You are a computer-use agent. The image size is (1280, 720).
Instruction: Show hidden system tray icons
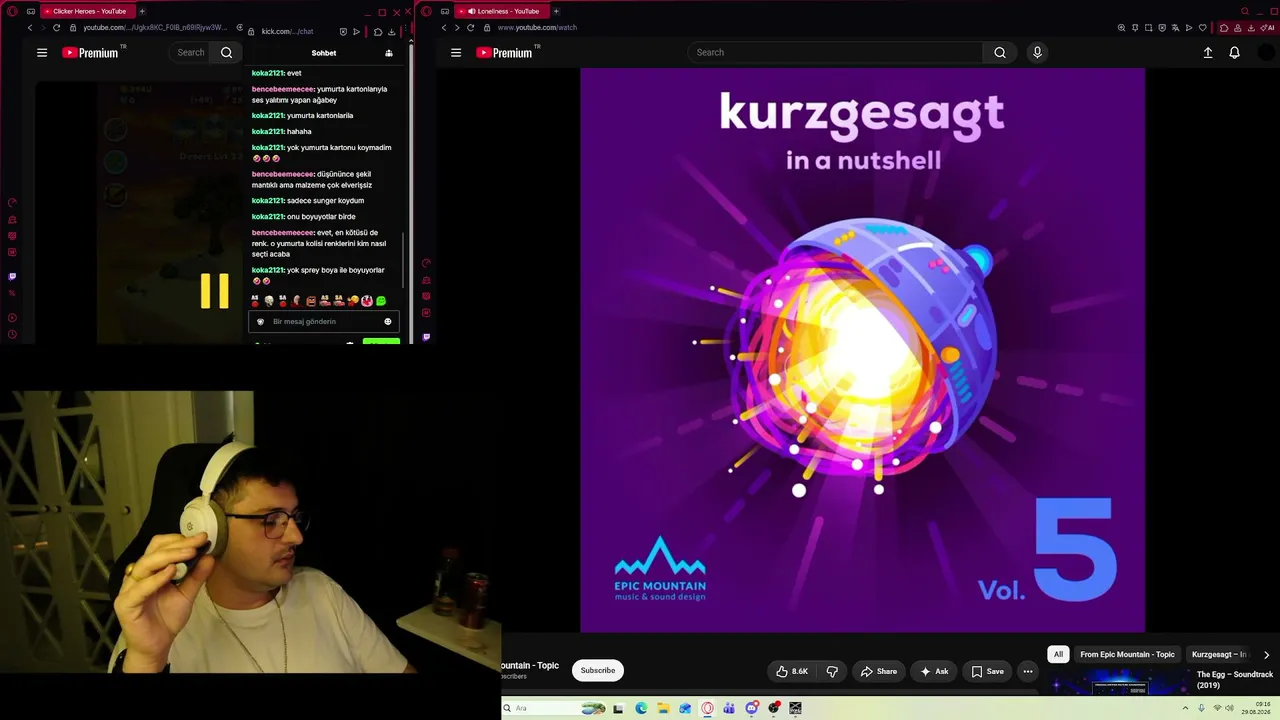tap(1185, 708)
